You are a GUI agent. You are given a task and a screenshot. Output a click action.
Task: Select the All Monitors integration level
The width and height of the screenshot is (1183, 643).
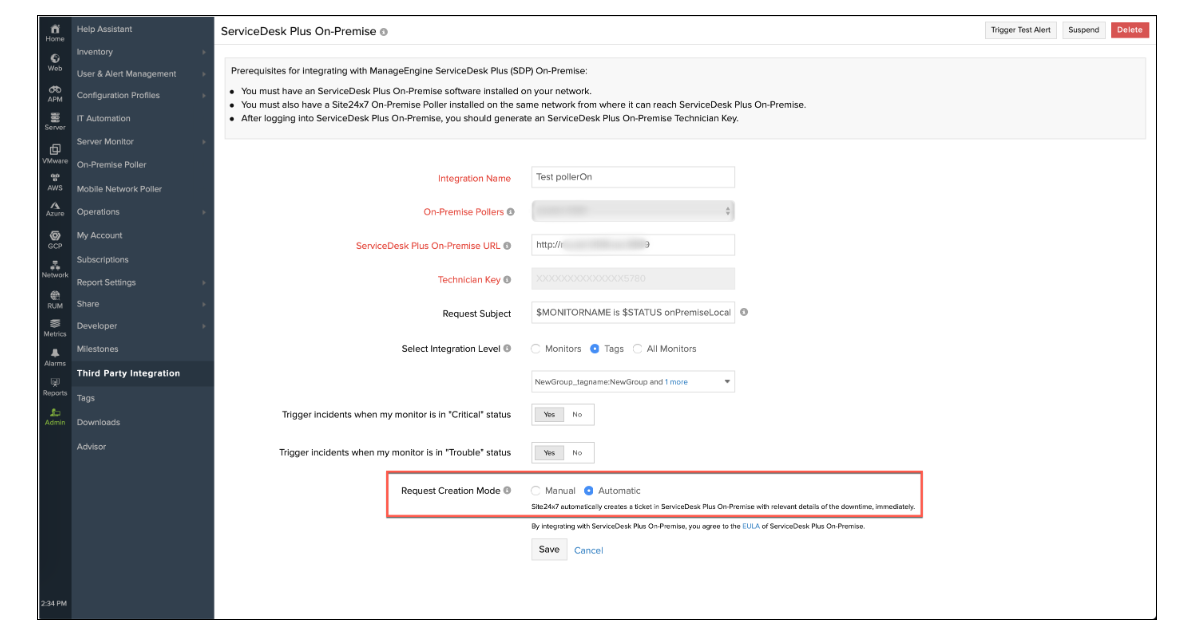638,349
